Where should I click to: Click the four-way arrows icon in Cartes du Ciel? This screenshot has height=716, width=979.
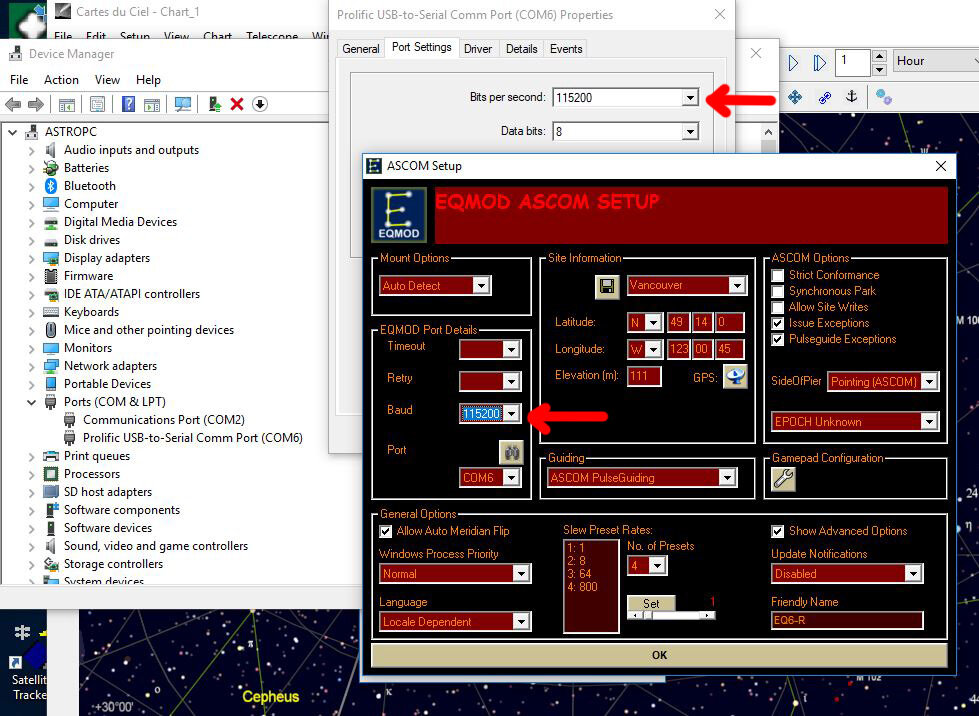point(795,97)
